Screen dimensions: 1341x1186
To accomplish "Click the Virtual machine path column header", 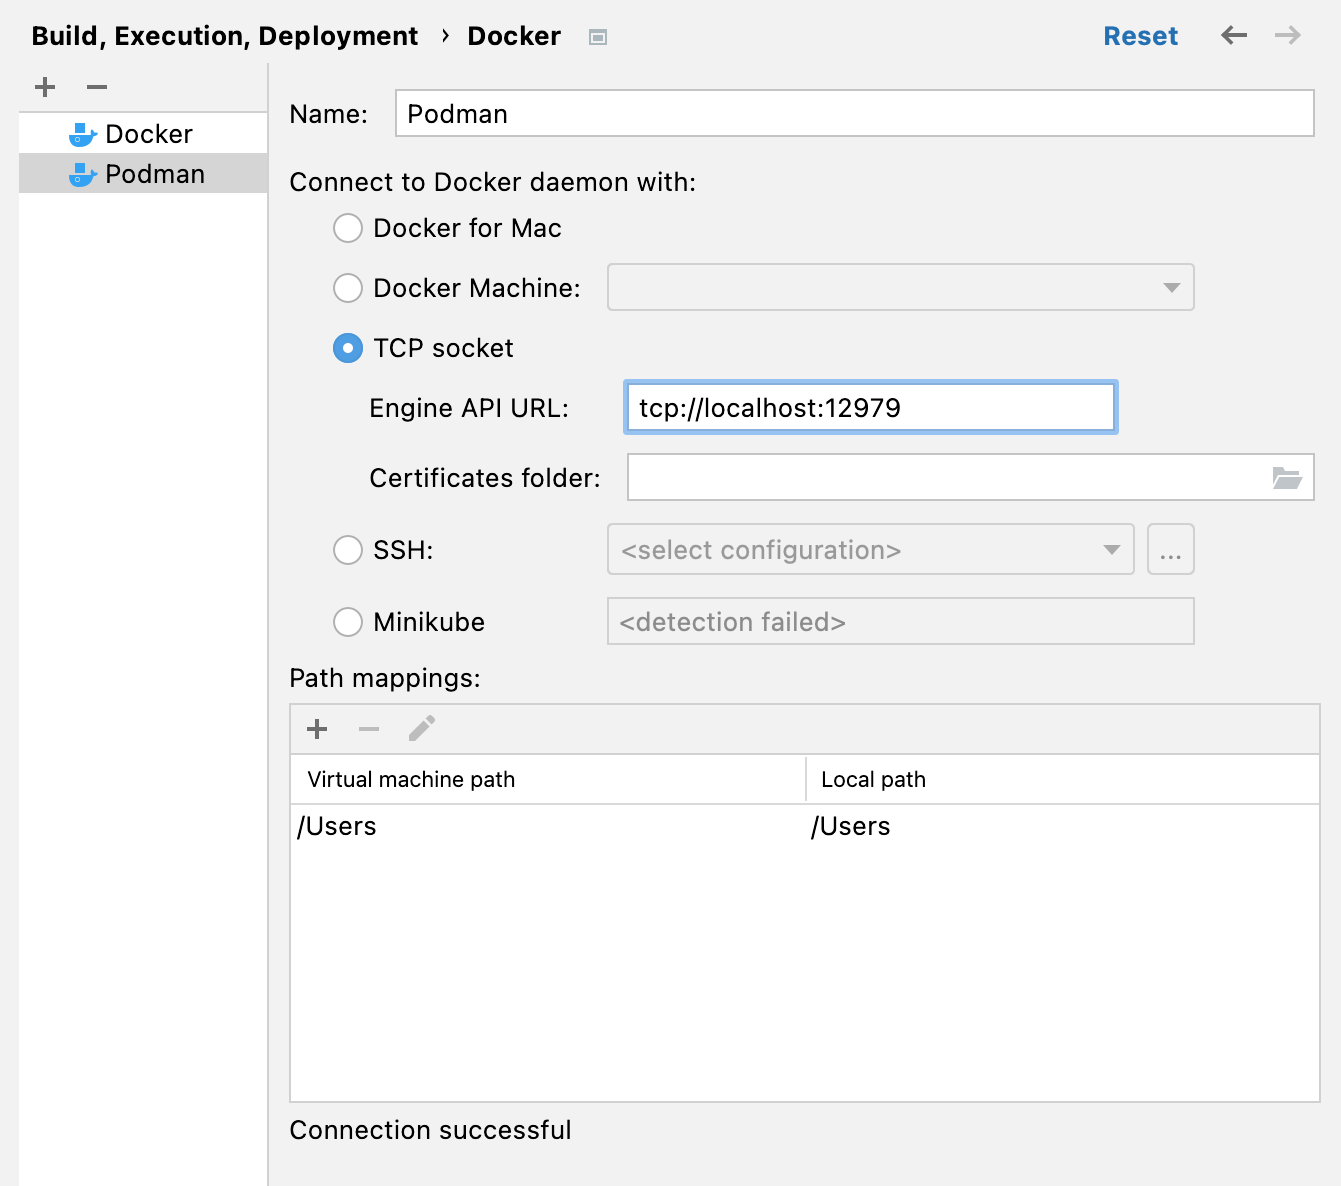I will 548,779.
